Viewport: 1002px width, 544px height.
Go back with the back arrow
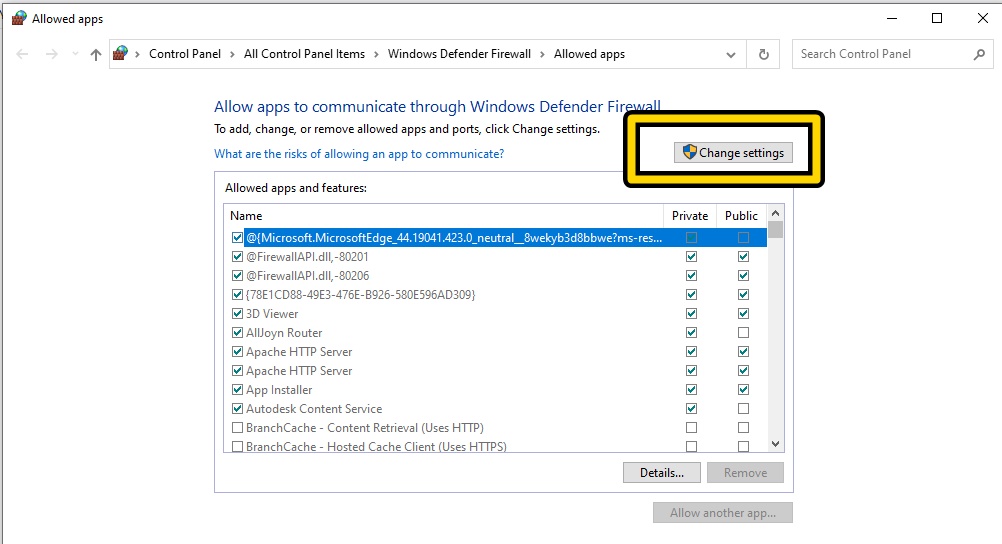coord(22,54)
